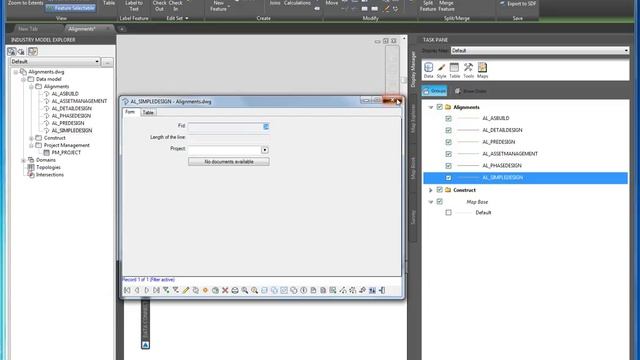Jump to last record arrow
640x360 pixels.
[x=157, y=290]
